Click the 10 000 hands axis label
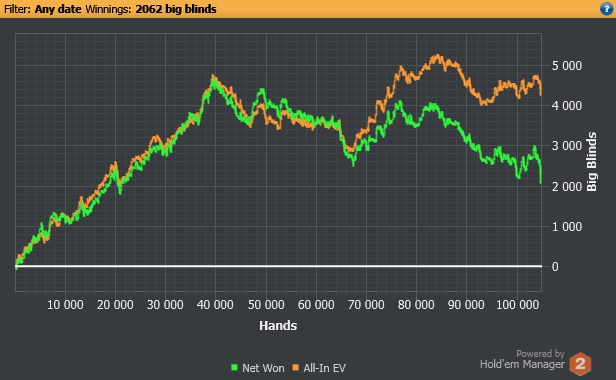This screenshot has height=380, width=616. tap(65, 305)
